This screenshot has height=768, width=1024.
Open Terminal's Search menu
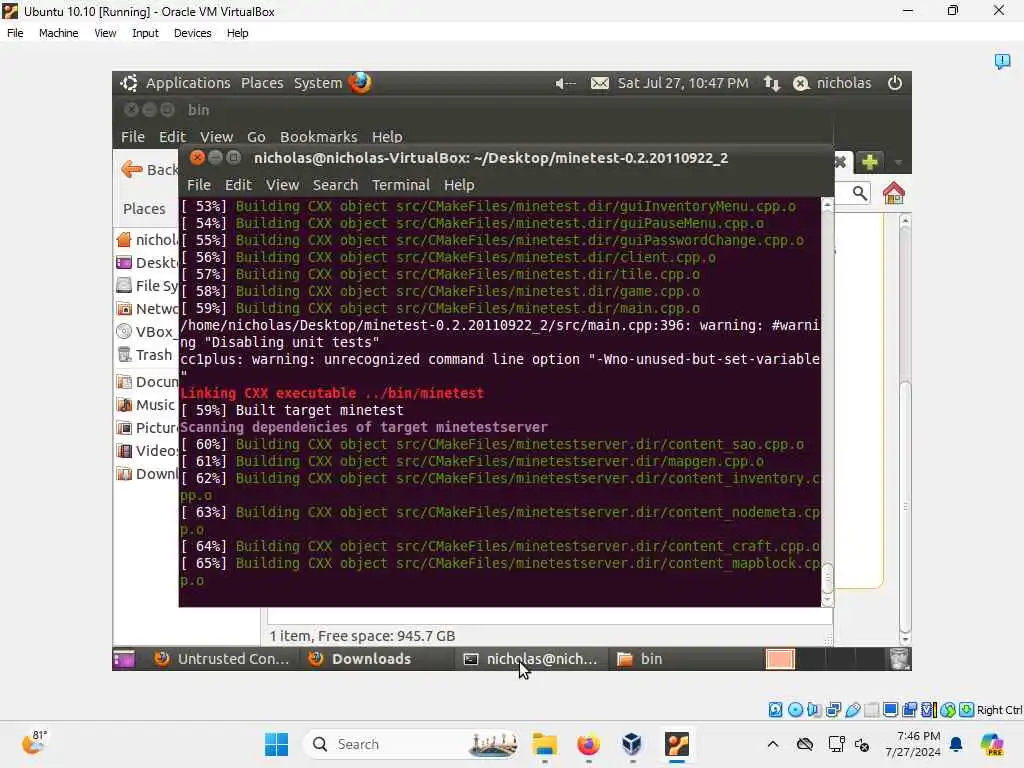(335, 185)
